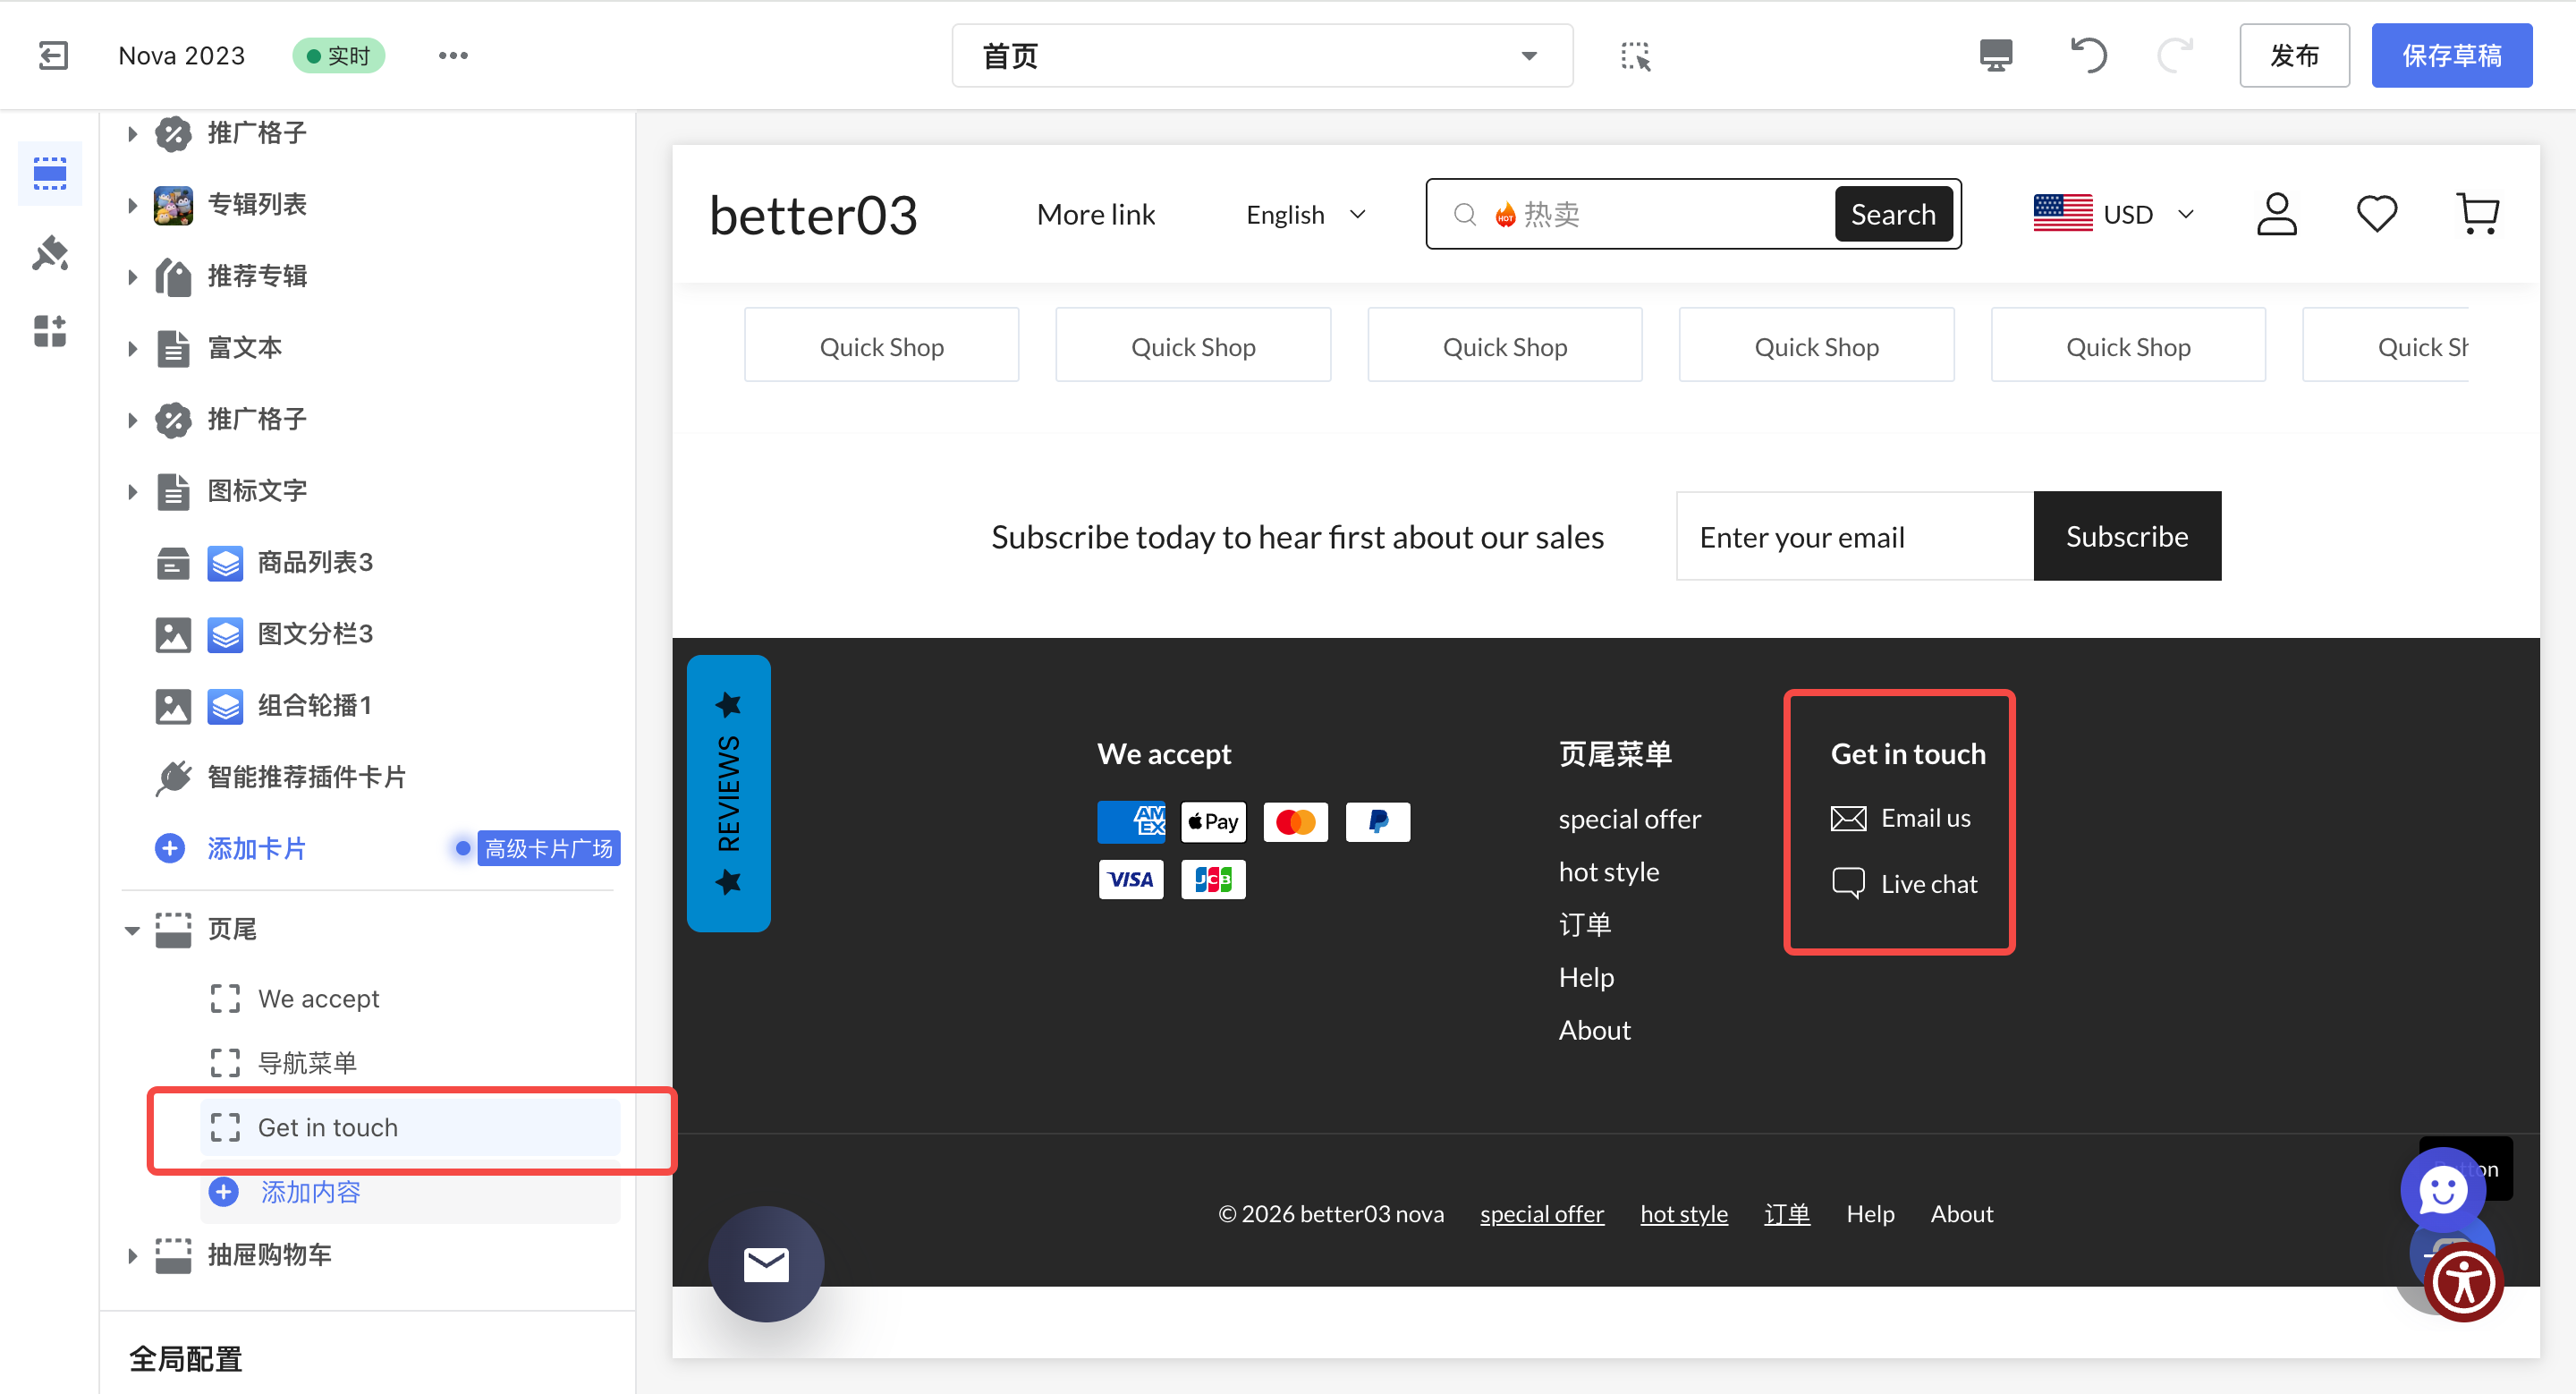This screenshot has height=1394, width=2576.
Task: Select the We accept footer block
Action: (318, 998)
